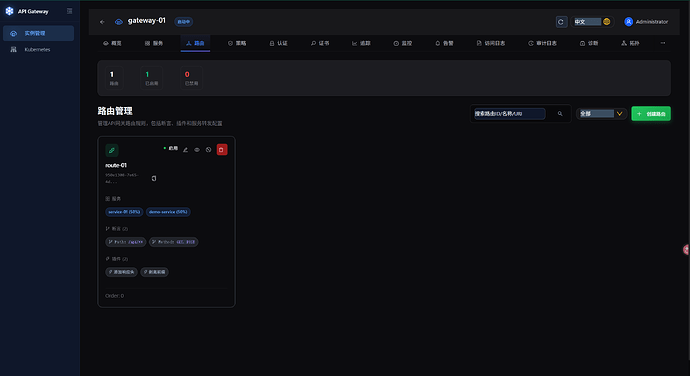Viewport: 690px width, 376px height.
Task: Switch to the 服务 tab
Action: [x=154, y=43]
